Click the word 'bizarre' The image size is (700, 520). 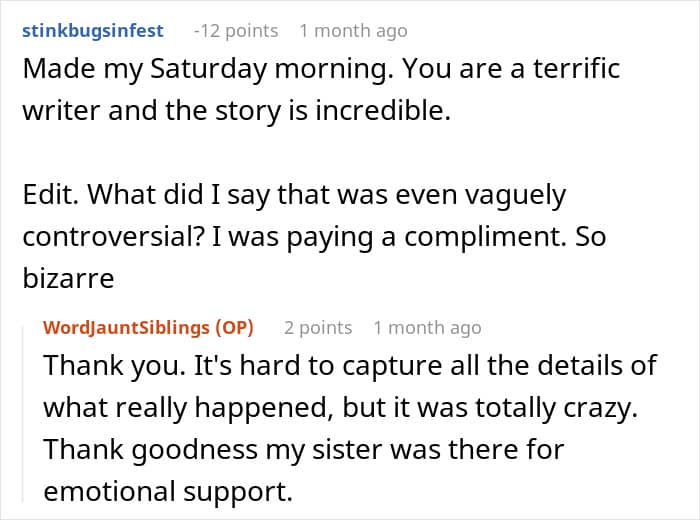pyautogui.click(x=68, y=276)
